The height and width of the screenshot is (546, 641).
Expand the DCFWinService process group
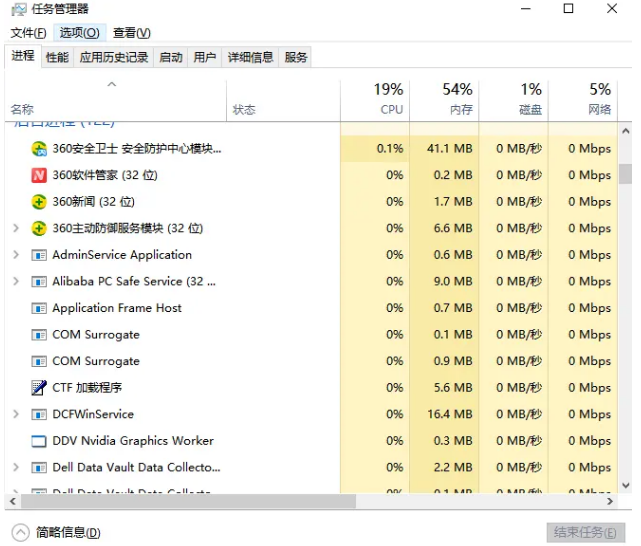(16, 414)
